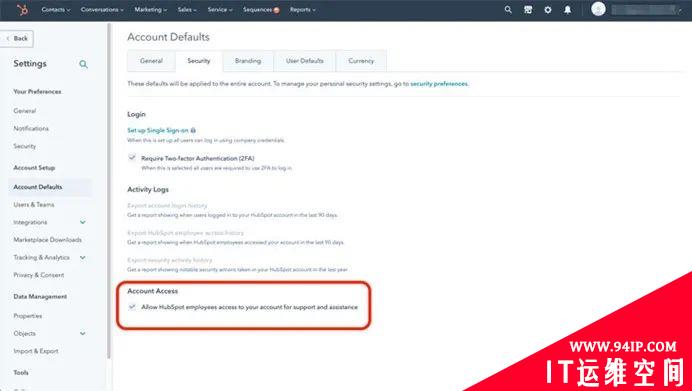Expand the Integrations section chevron
Screen dimensions: 692x391
(83, 222)
